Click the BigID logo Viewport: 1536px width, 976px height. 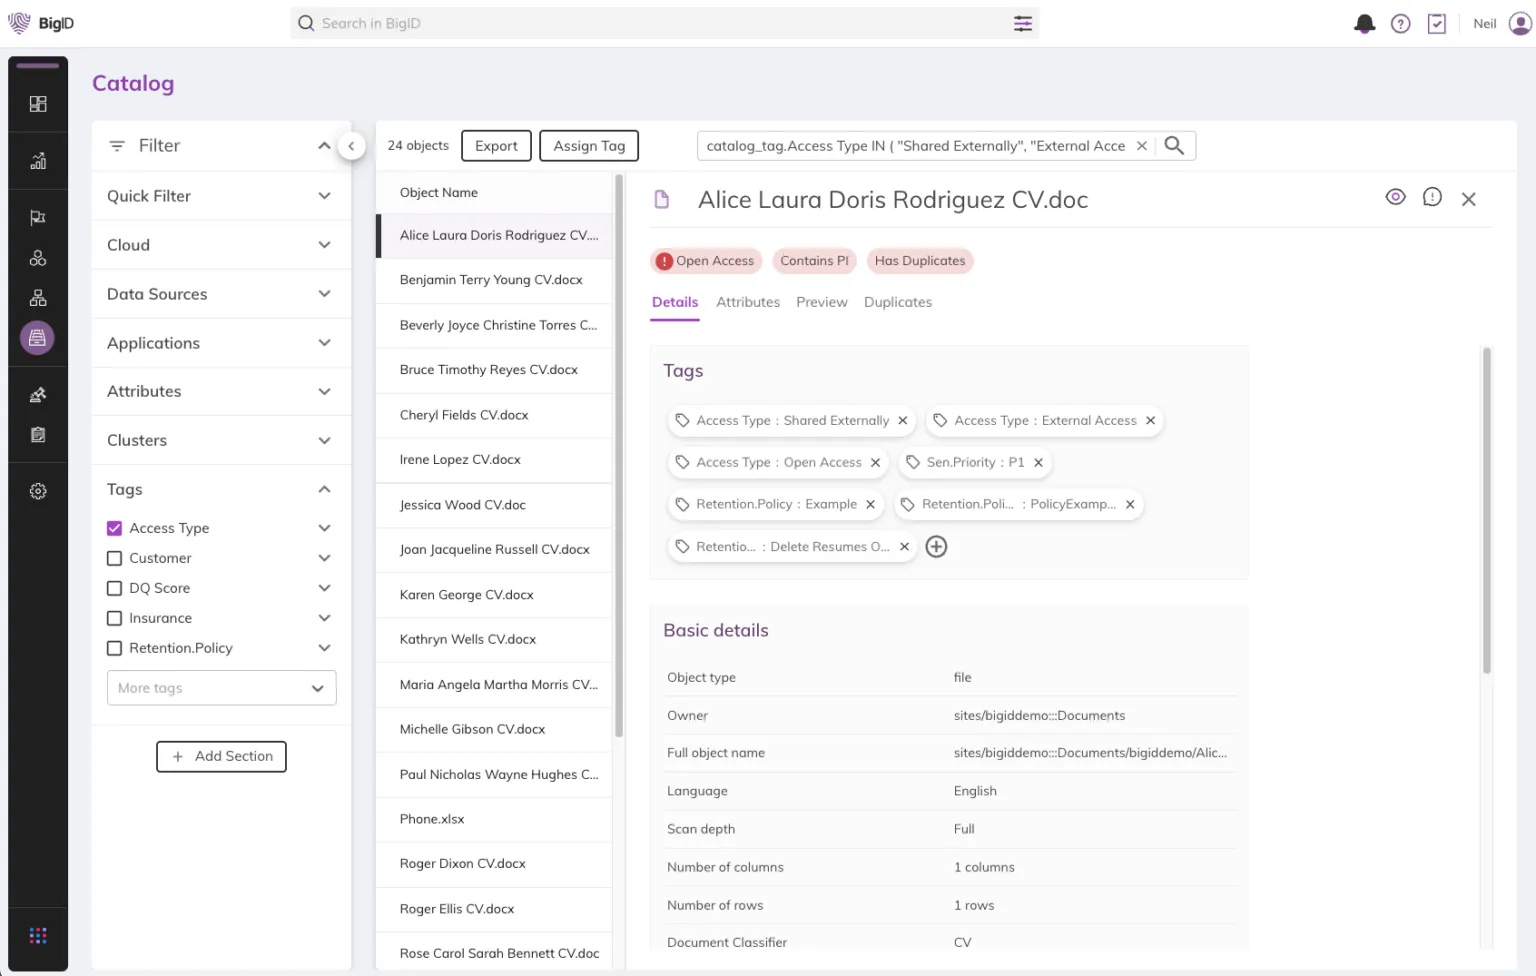[x=41, y=23]
